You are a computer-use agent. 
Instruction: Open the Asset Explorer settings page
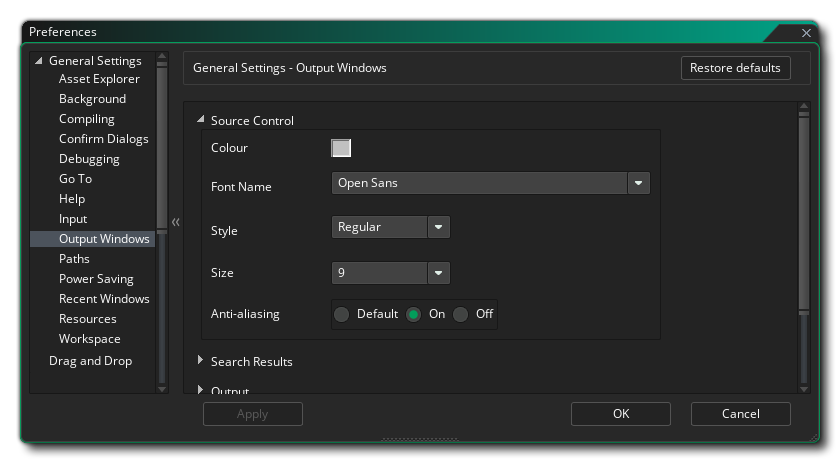click(99, 79)
